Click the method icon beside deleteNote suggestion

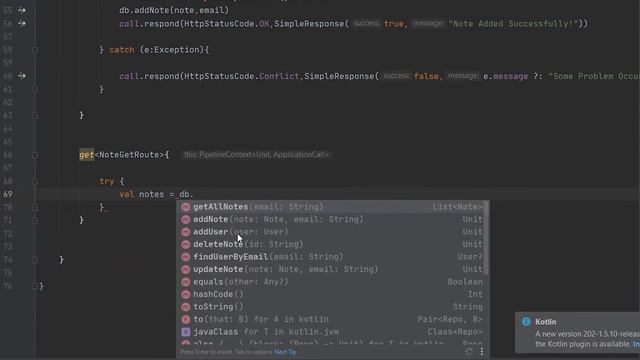pos(186,244)
